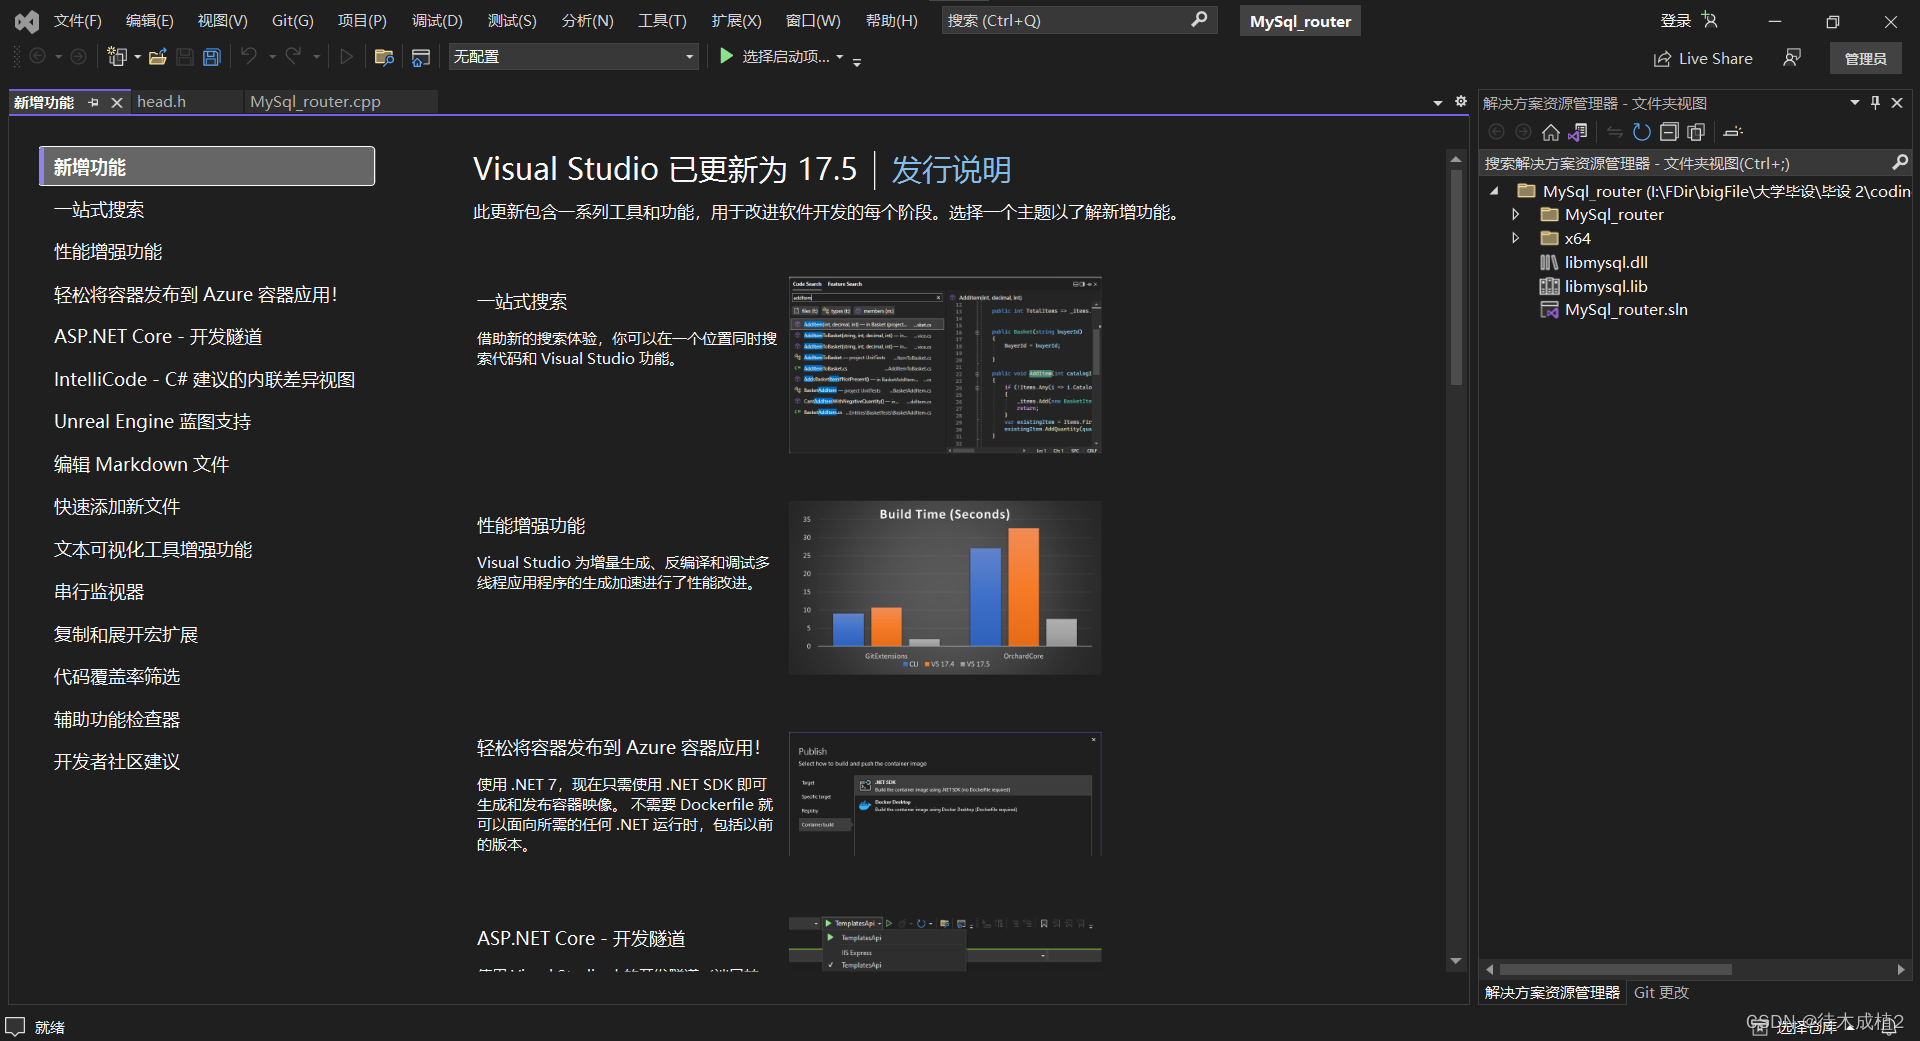
Task: Click the navigate forward toolbar icon
Action: tap(78, 57)
